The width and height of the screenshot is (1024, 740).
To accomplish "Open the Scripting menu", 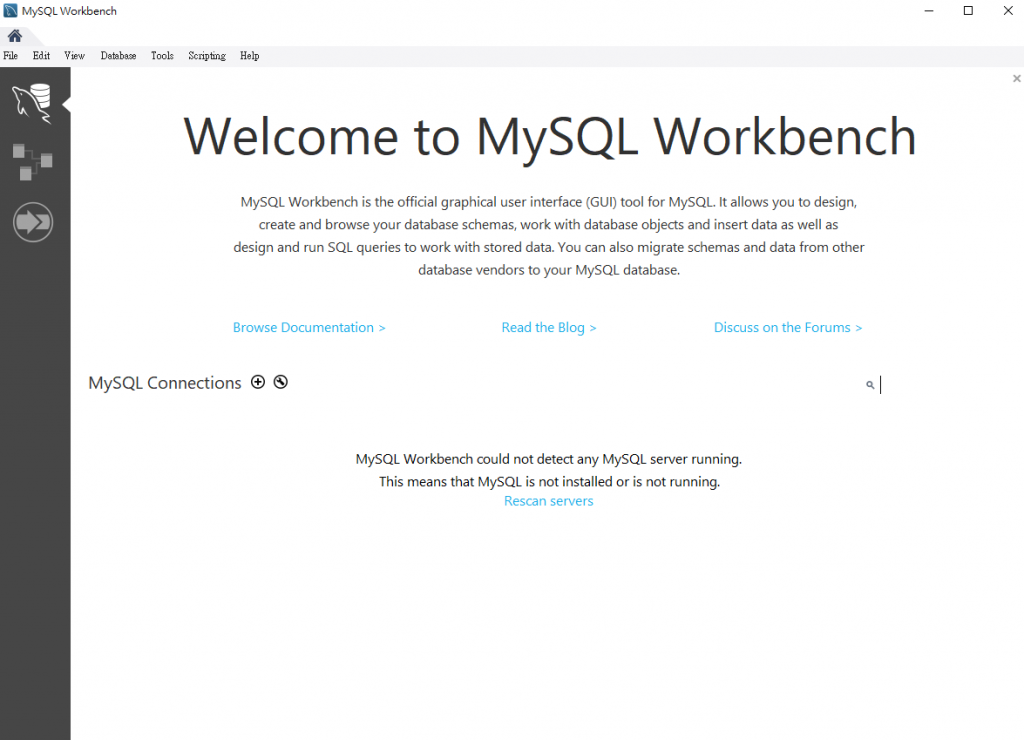I will (x=207, y=56).
